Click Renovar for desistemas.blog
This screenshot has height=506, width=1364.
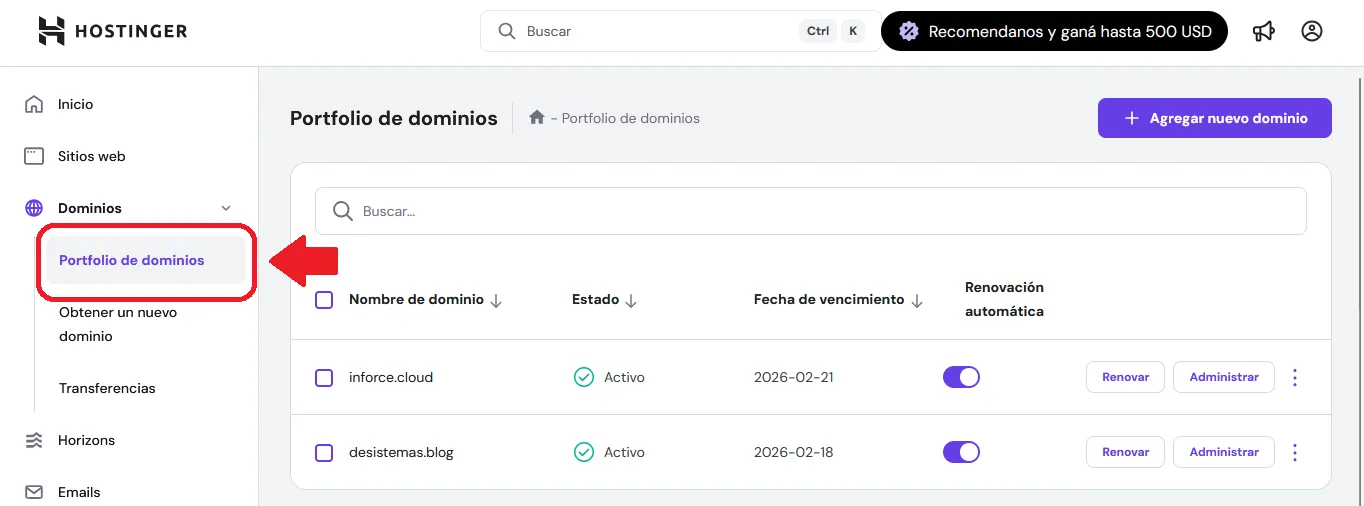(1125, 452)
